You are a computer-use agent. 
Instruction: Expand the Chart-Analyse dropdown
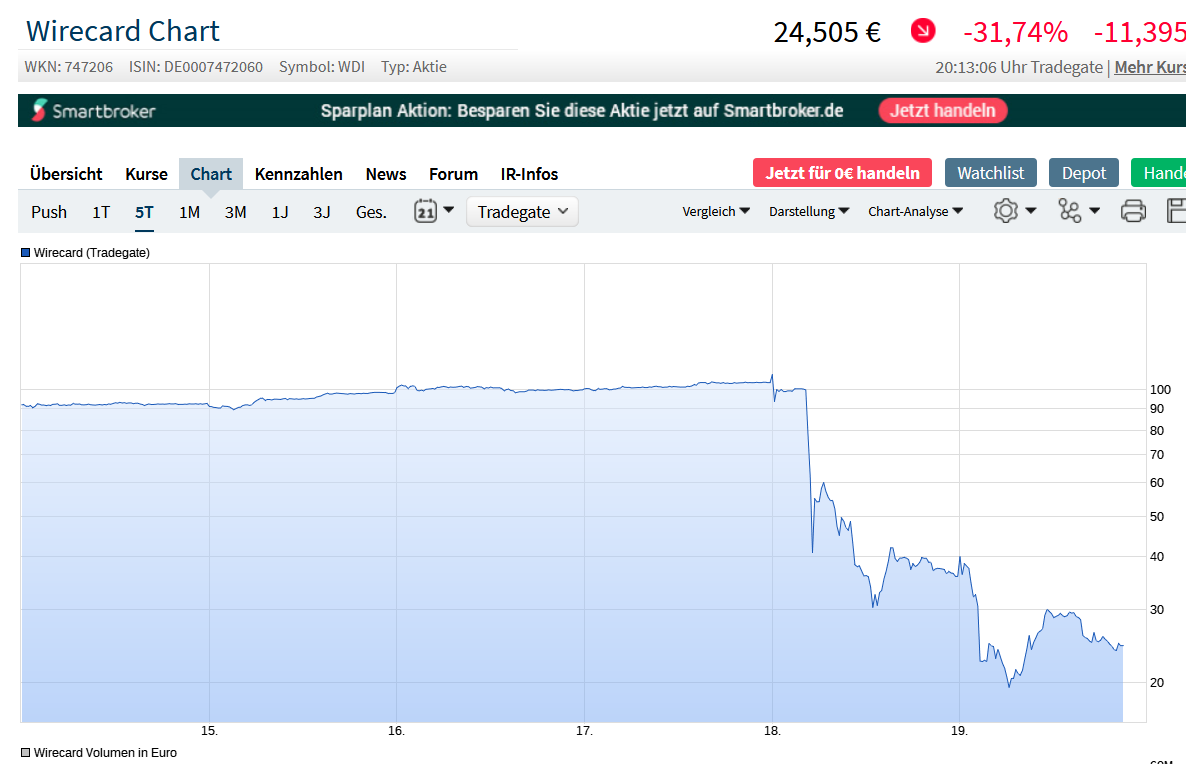pyautogui.click(x=915, y=212)
